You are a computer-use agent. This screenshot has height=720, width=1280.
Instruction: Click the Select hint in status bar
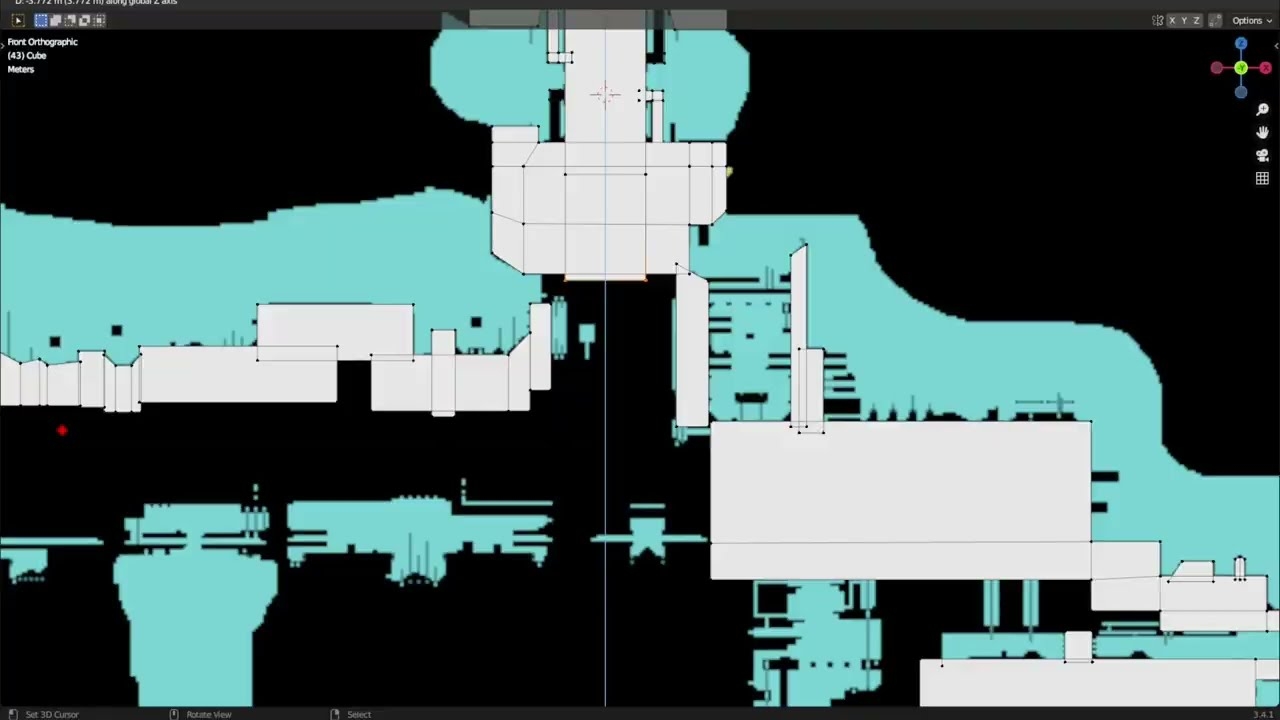tap(359, 714)
